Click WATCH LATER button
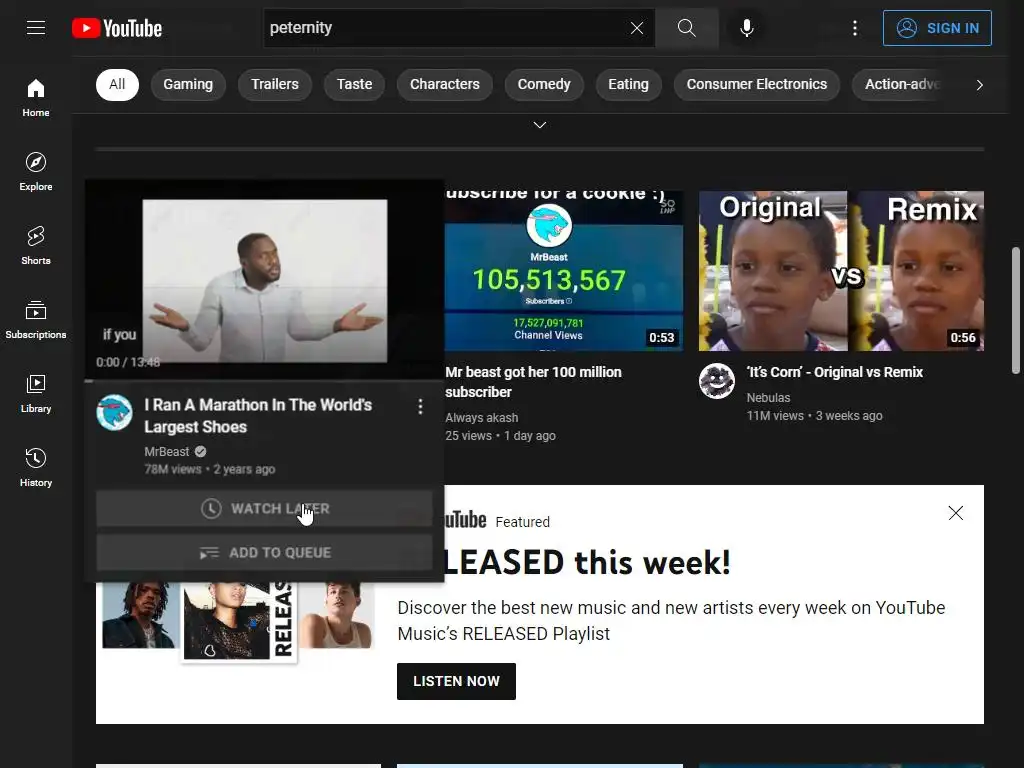This screenshot has width=1024, height=768. 264,508
